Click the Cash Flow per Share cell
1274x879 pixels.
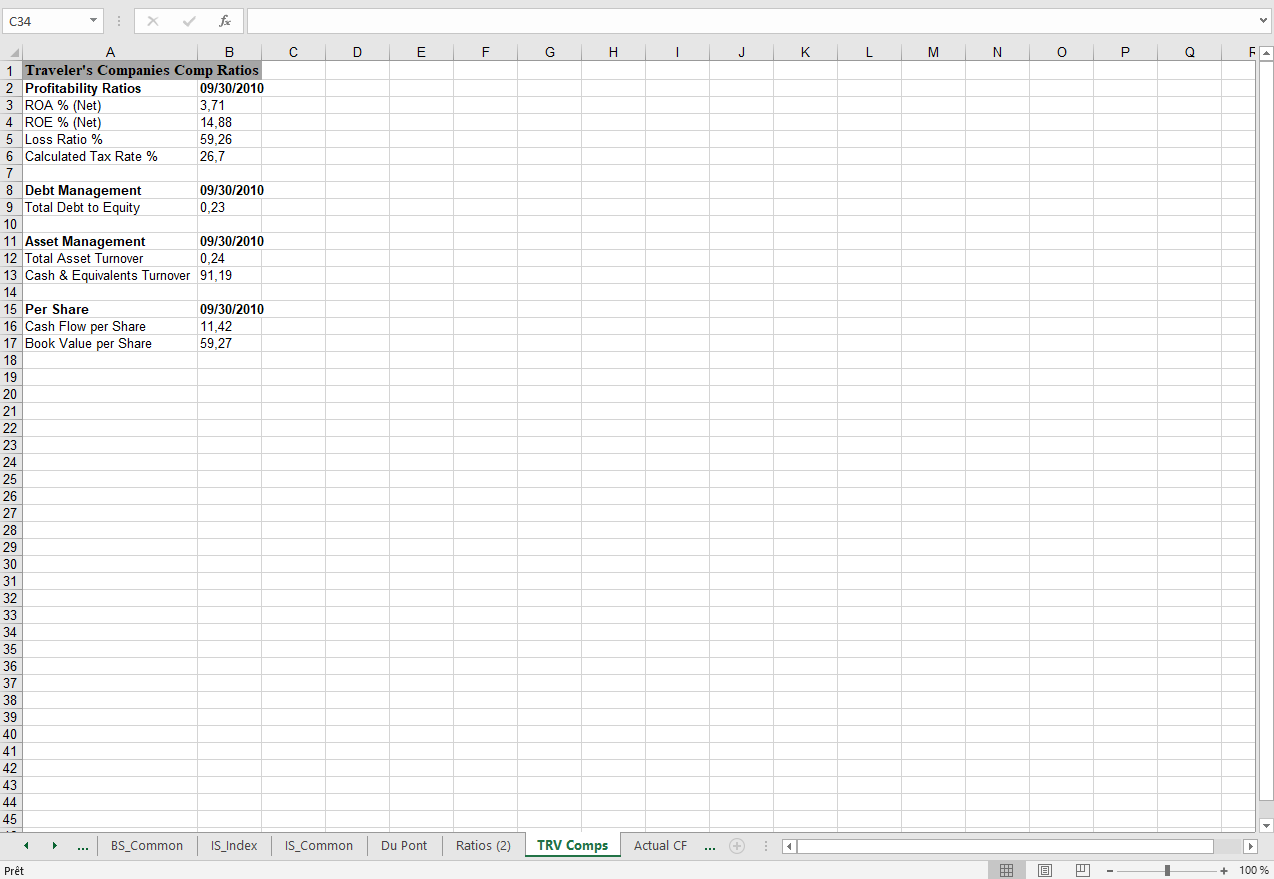click(110, 326)
